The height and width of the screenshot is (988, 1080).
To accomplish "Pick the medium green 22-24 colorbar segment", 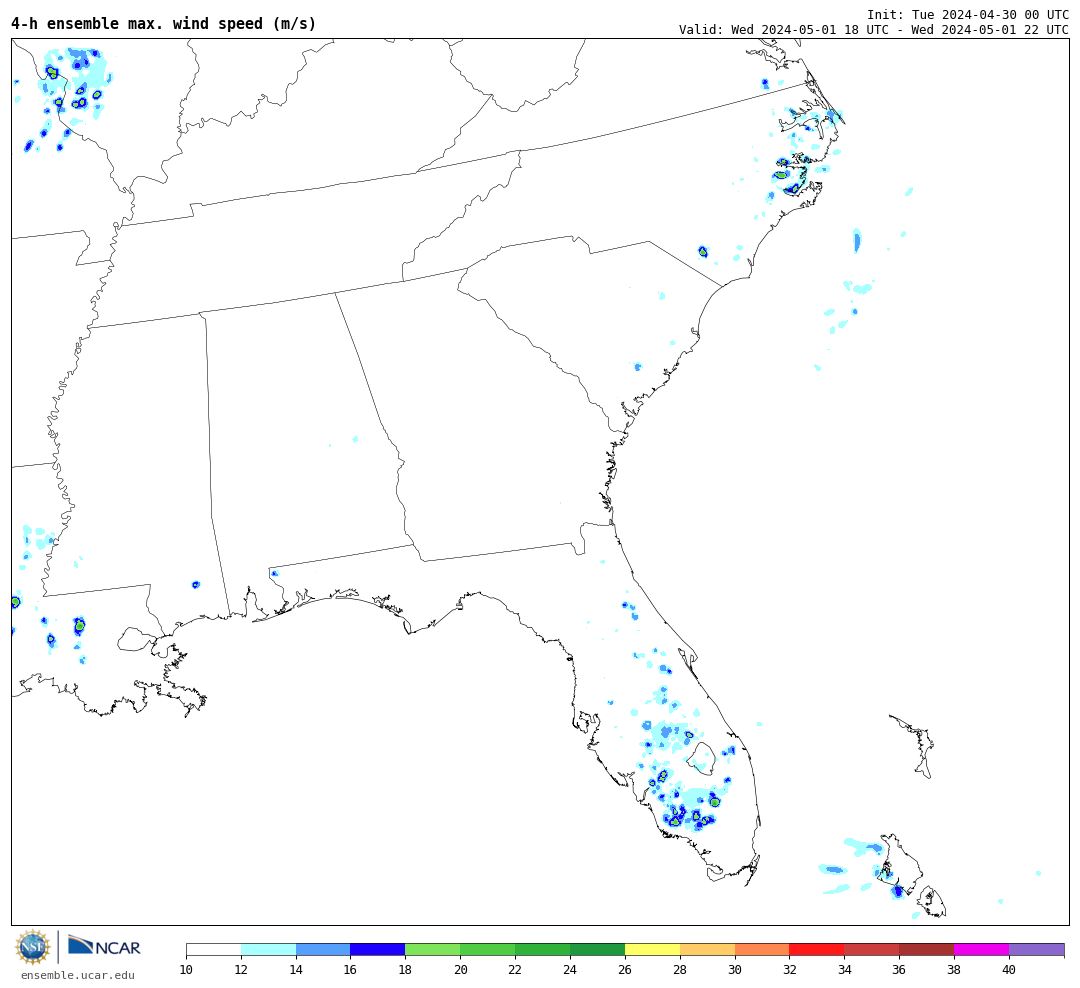I will [x=543, y=949].
